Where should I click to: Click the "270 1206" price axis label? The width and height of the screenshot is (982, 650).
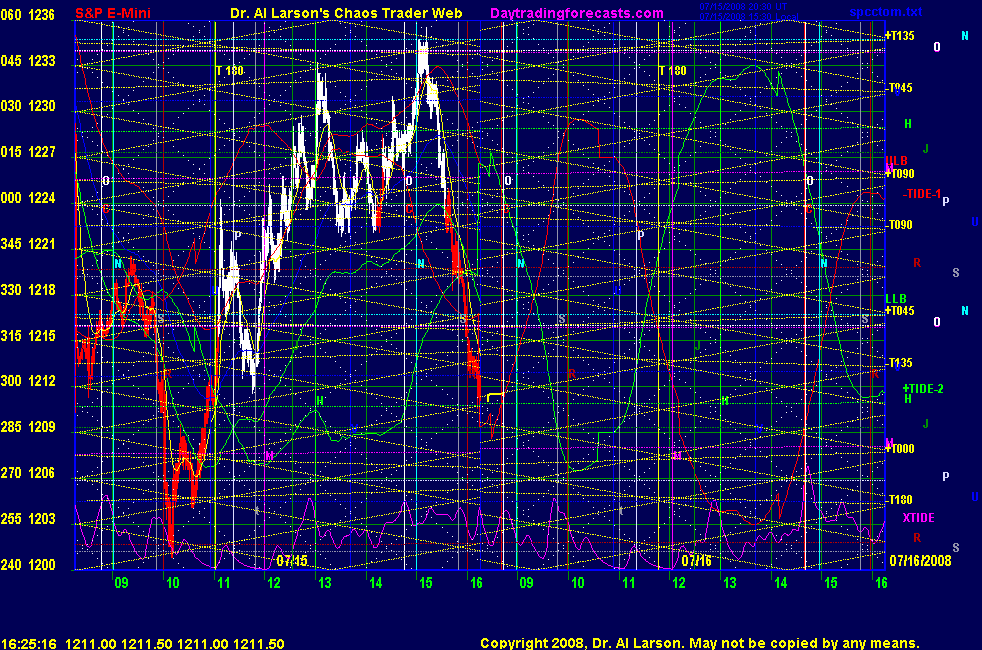pos(28,473)
